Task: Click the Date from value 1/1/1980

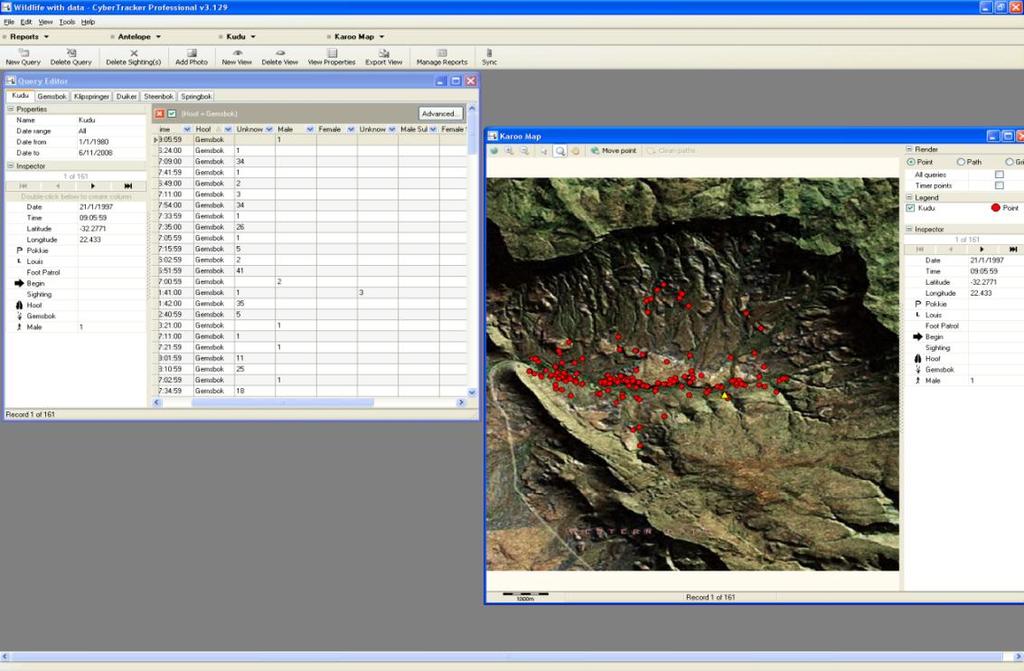Action: coord(94,142)
